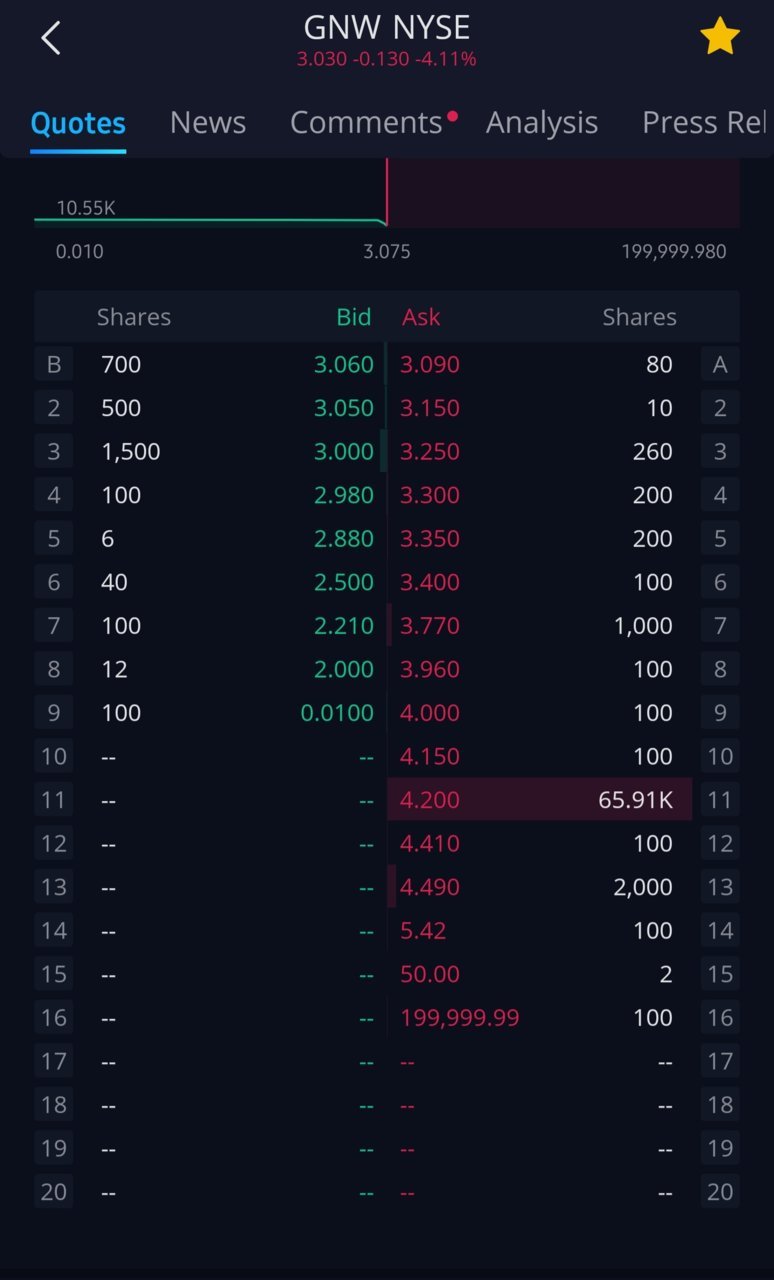Tap the GNW NYSE title

[387, 27]
